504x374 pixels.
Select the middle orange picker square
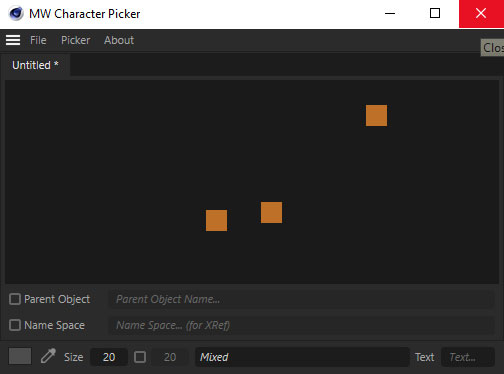coord(271,212)
